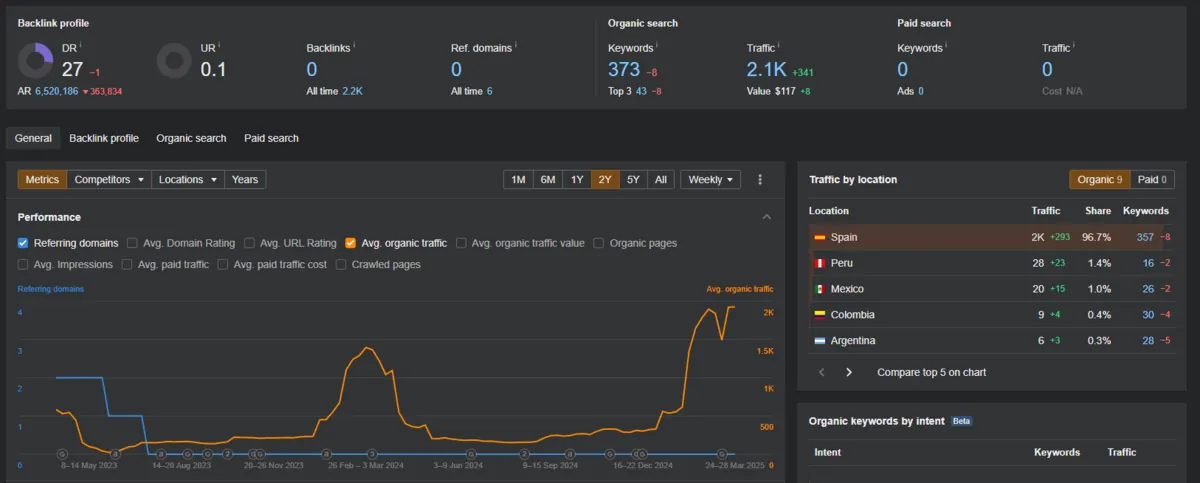The height and width of the screenshot is (483, 1200).
Task: Click the Beta badge next to Organic keywords by intent
Action: pos(961,421)
